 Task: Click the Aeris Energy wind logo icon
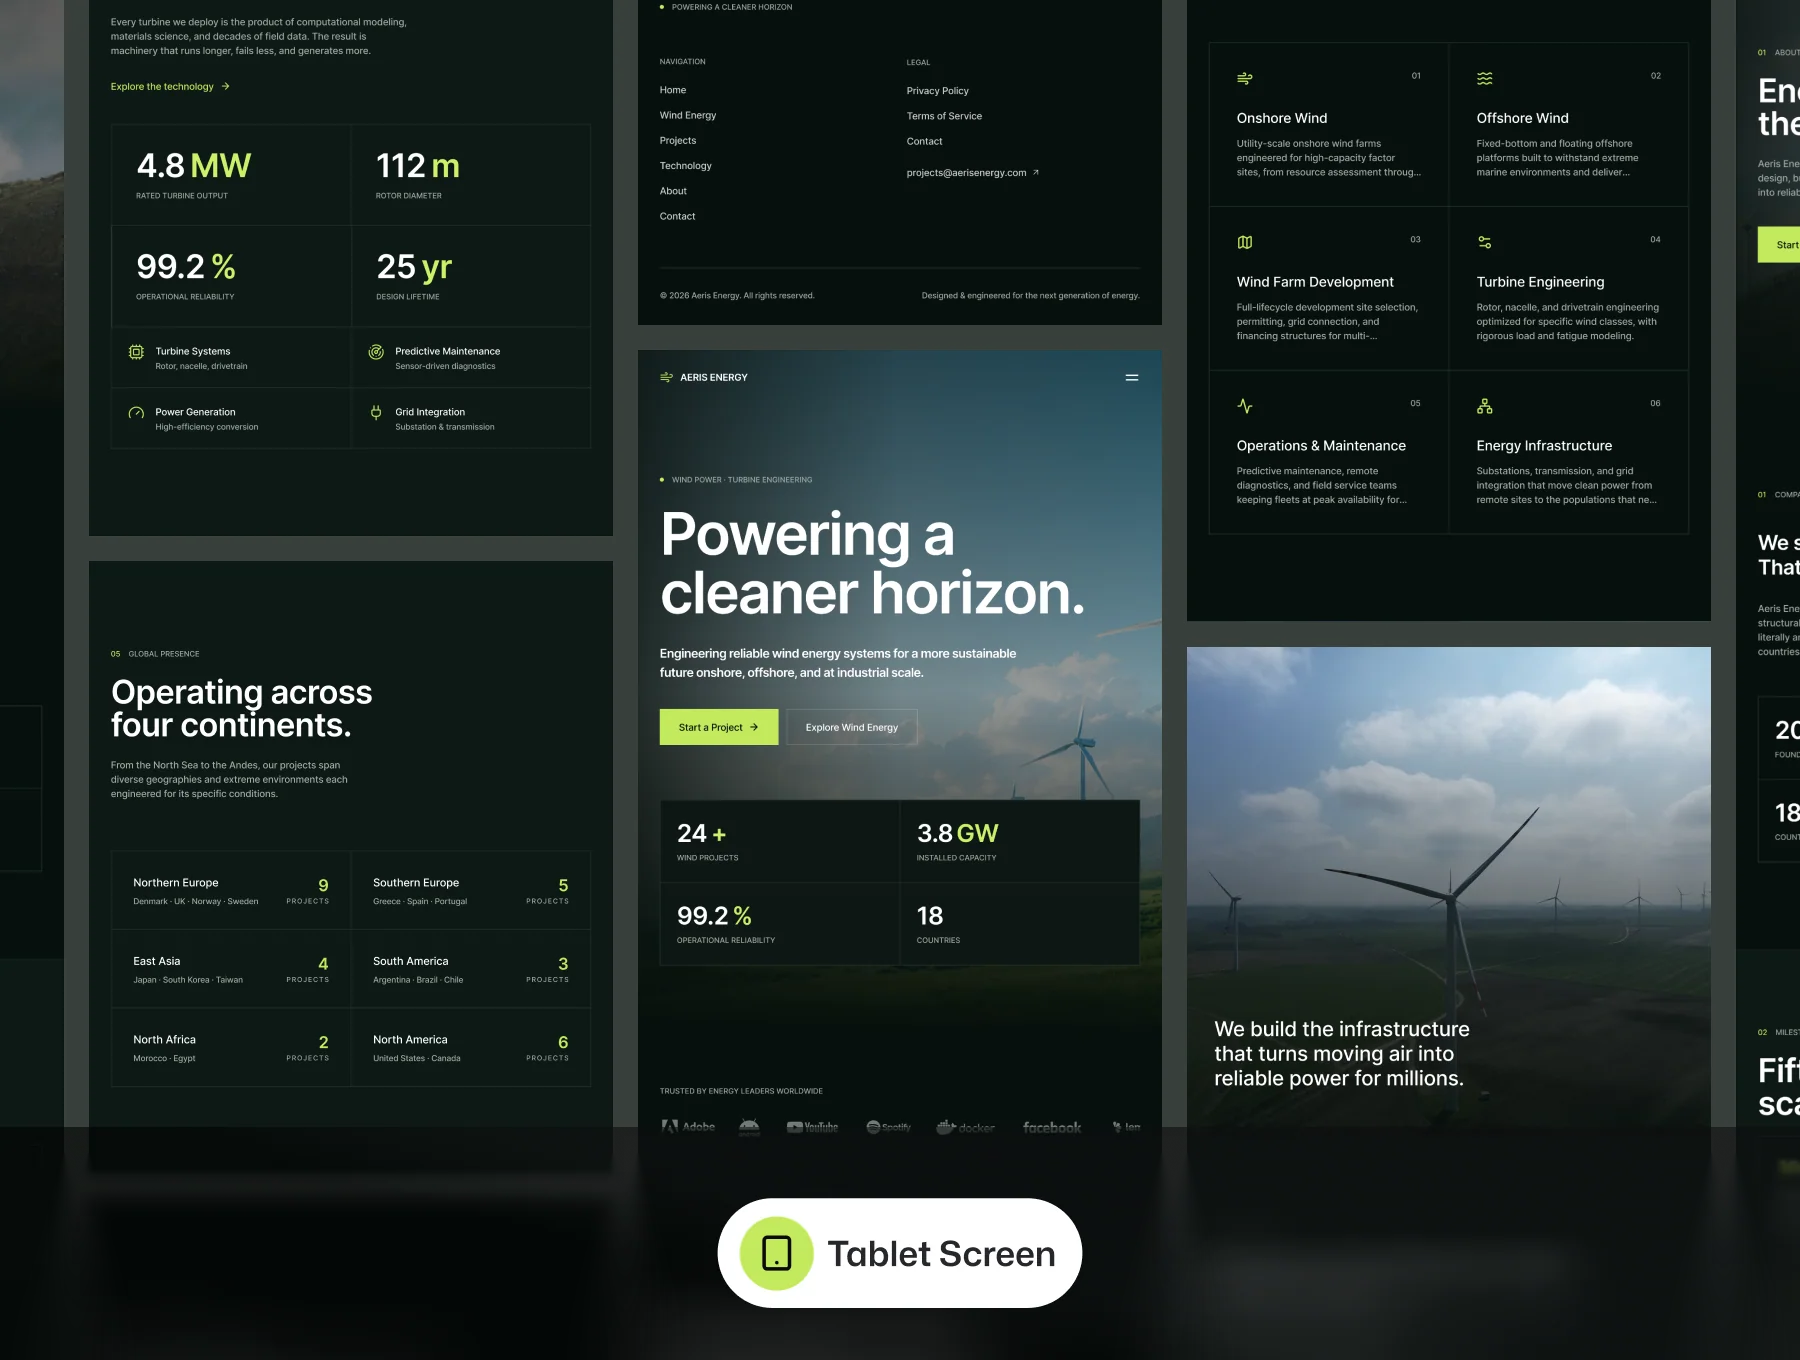click(666, 377)
